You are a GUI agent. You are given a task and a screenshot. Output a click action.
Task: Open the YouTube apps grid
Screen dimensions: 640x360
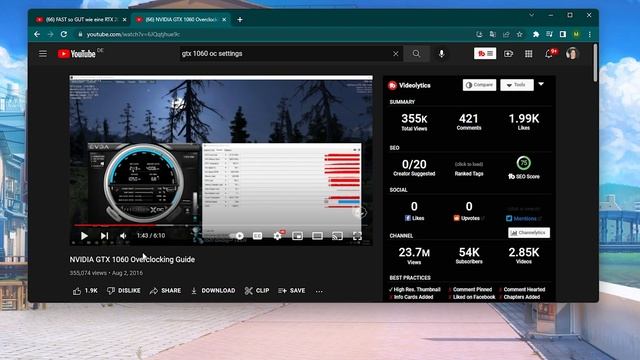[x=529, y=53]
